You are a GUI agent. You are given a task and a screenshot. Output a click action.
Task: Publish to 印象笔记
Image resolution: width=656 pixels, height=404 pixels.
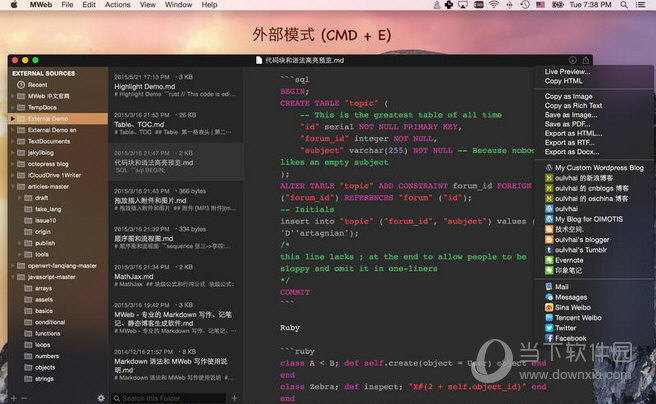[x=564, y=270]
